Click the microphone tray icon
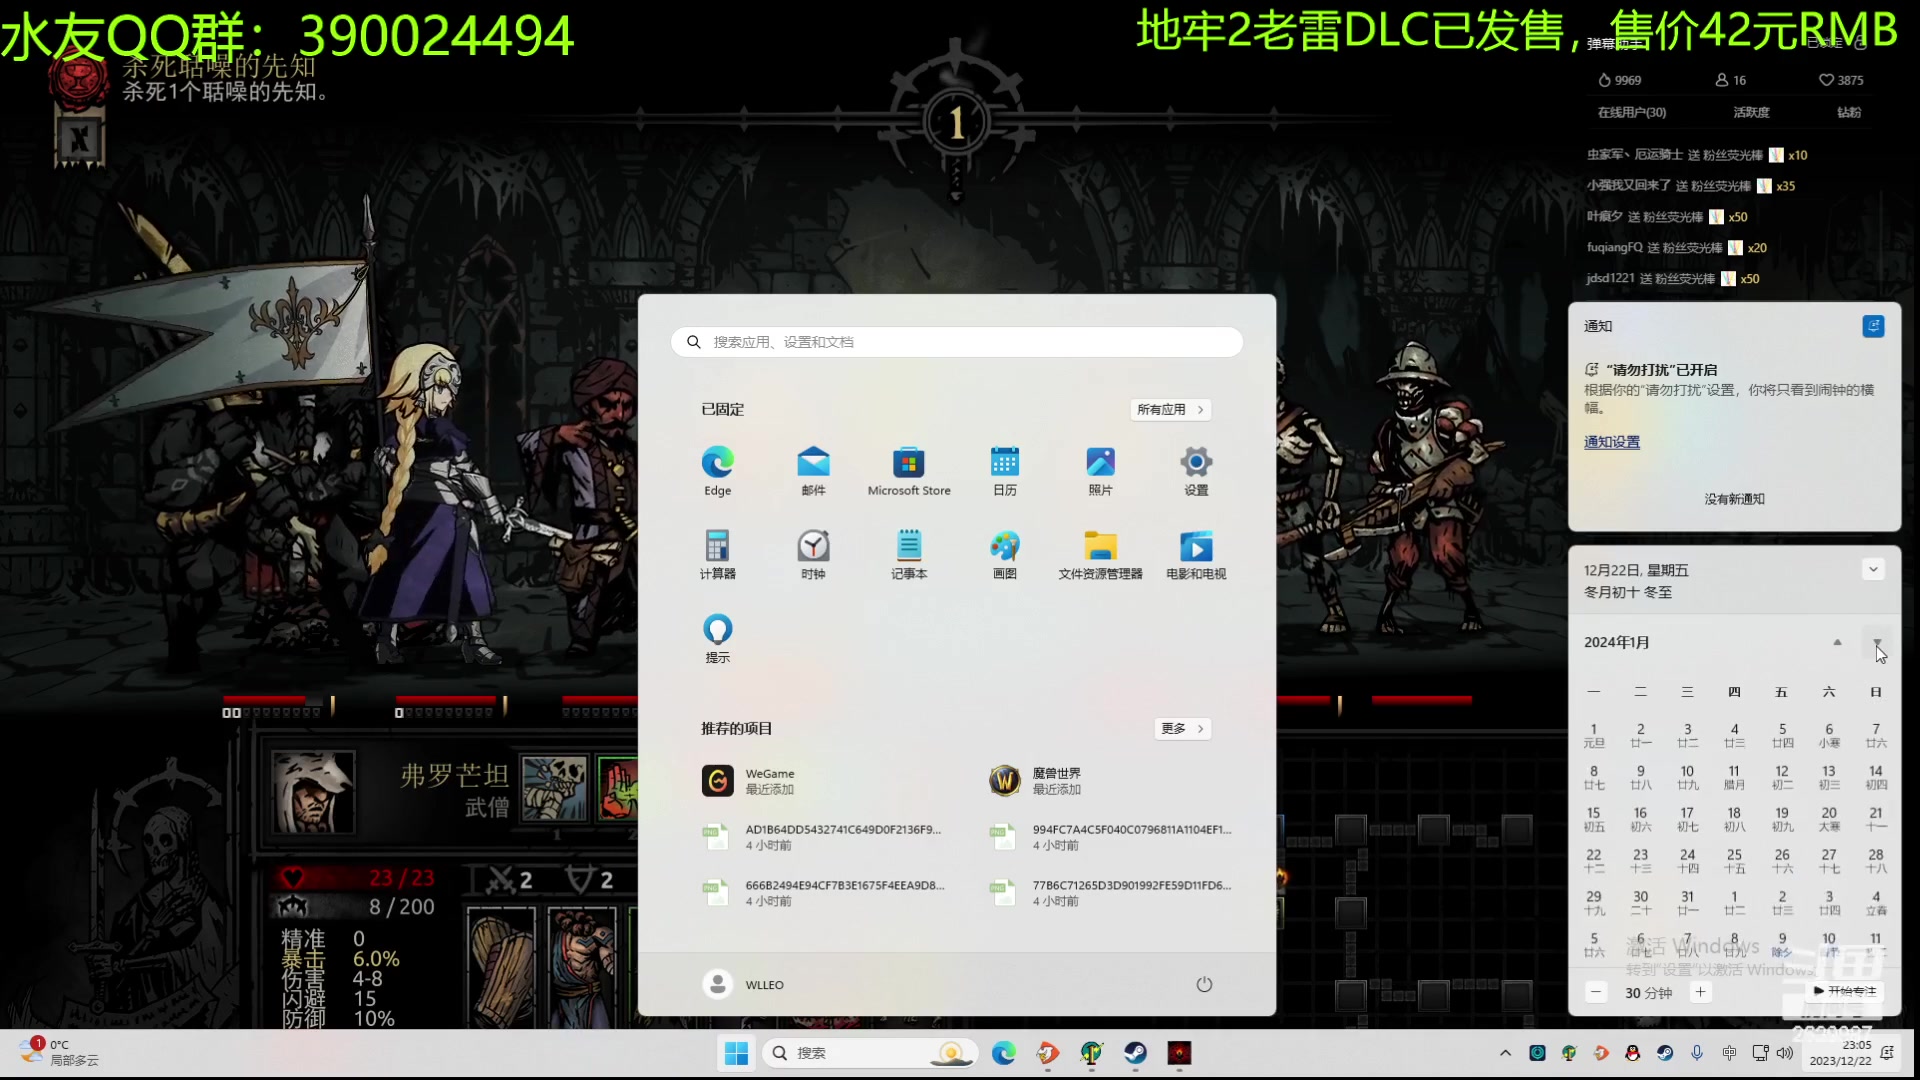Image resolution: width=1920 pixels, height=1080 pixels. pyautogui.click(x=1696, y=1053)
